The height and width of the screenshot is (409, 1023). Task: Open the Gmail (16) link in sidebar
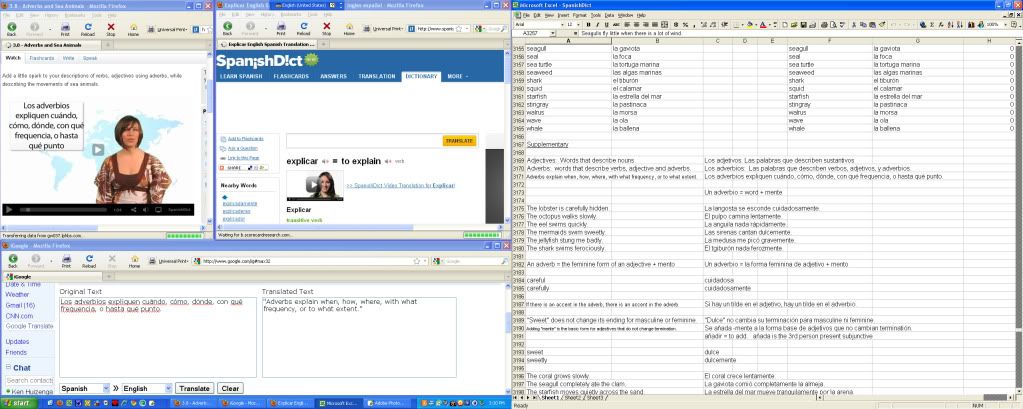pyautogui.click(x=19, y=305)
